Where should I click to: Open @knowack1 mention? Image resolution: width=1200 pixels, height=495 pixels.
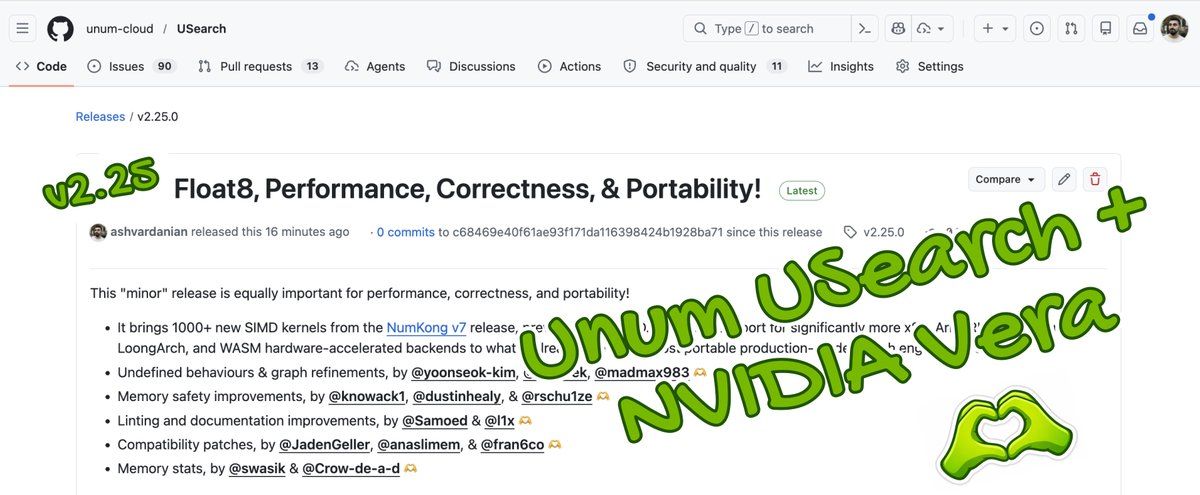369,397
